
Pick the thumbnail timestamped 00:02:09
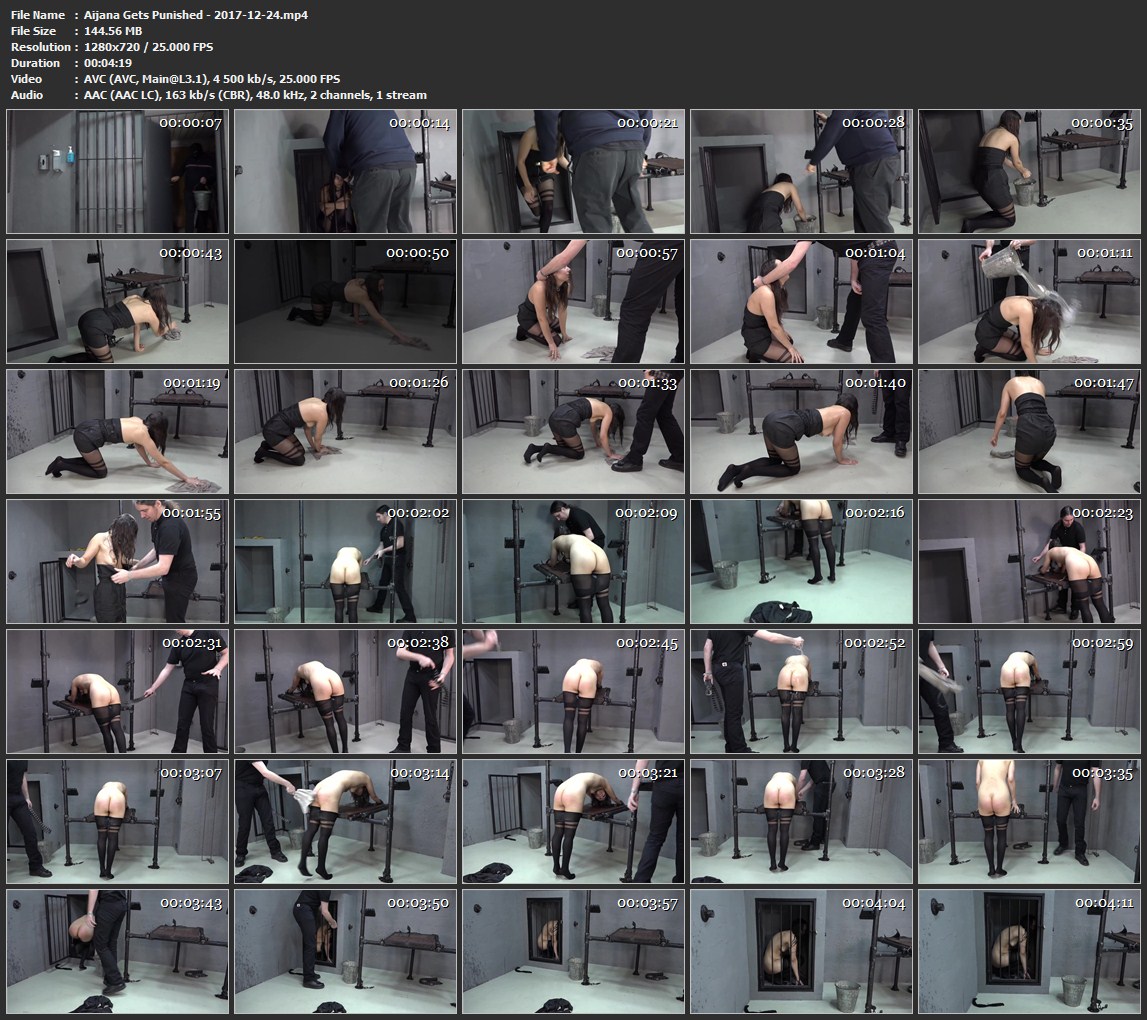point(574,562)
